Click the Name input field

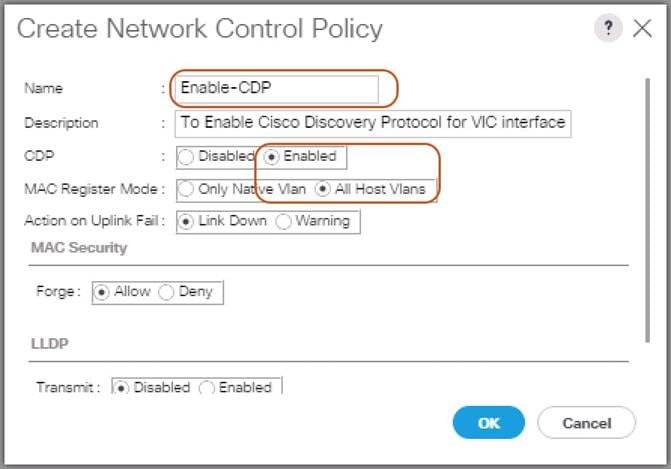point(277,89)
